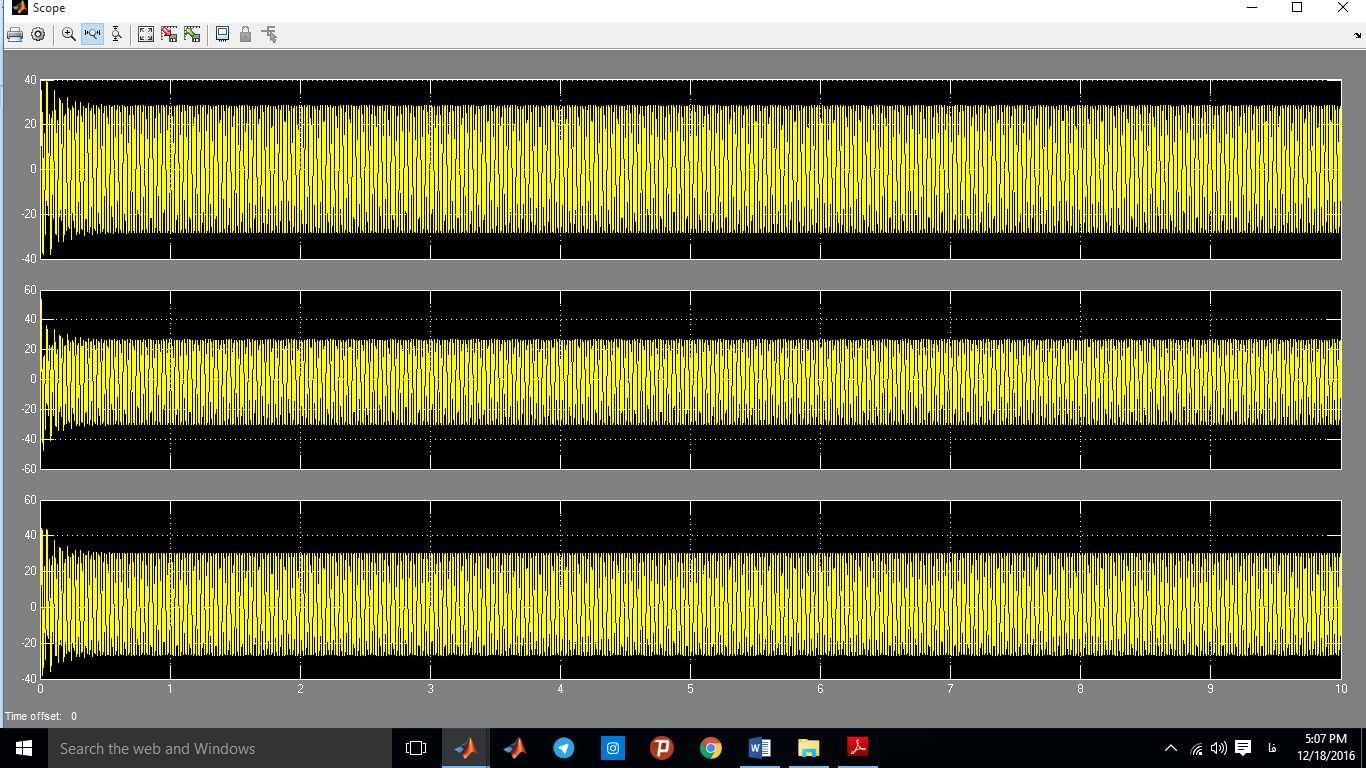Switch to Google Chrome in taskbar
Screen dimensions: 1366x768
coord(711,748)
